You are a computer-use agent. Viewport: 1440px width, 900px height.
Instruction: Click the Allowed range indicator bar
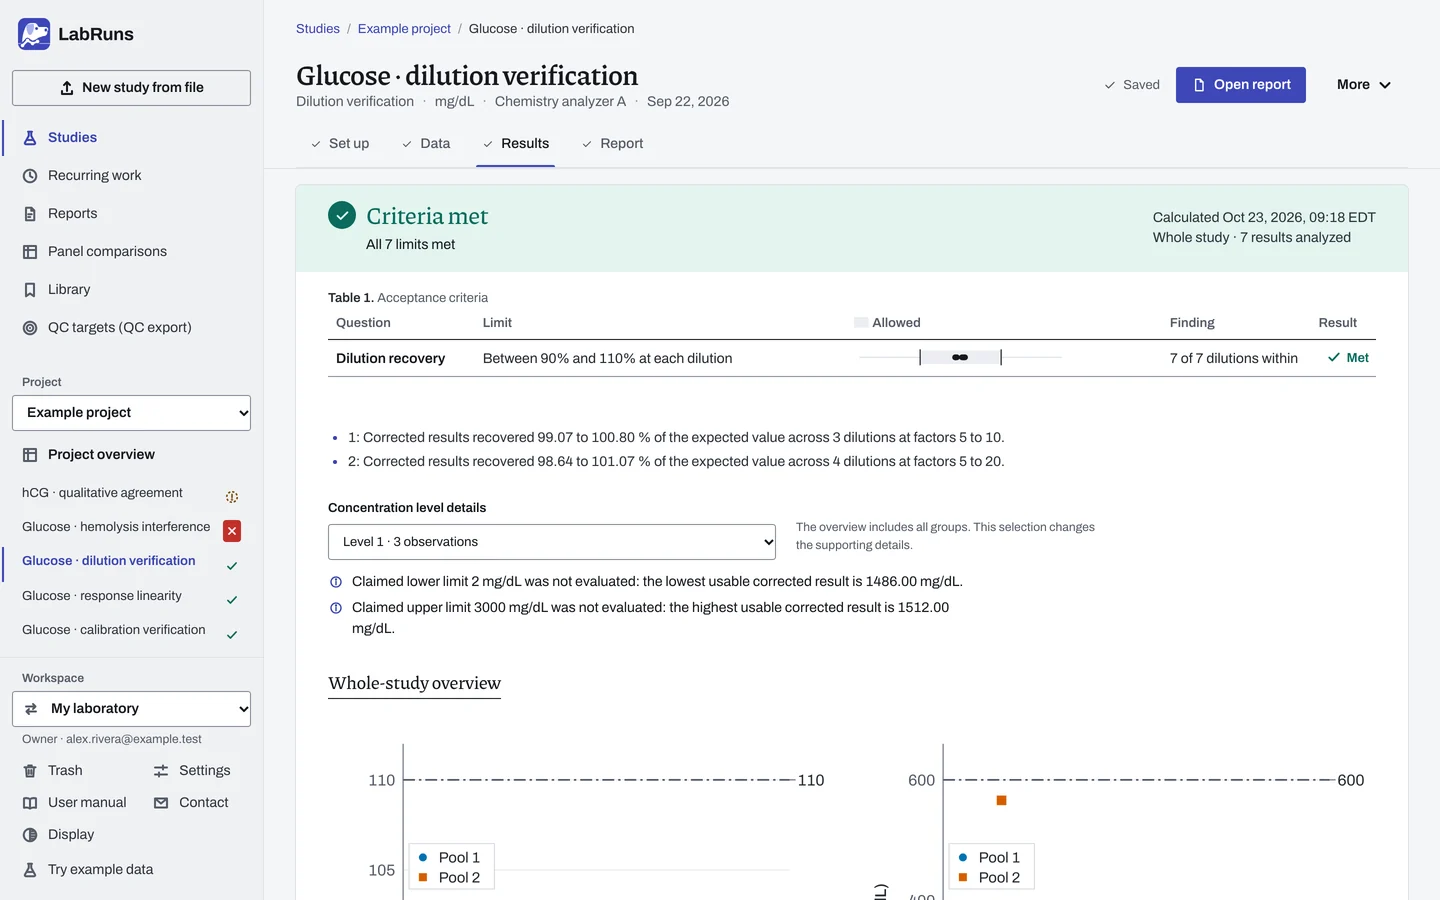[x=960, y=357]
